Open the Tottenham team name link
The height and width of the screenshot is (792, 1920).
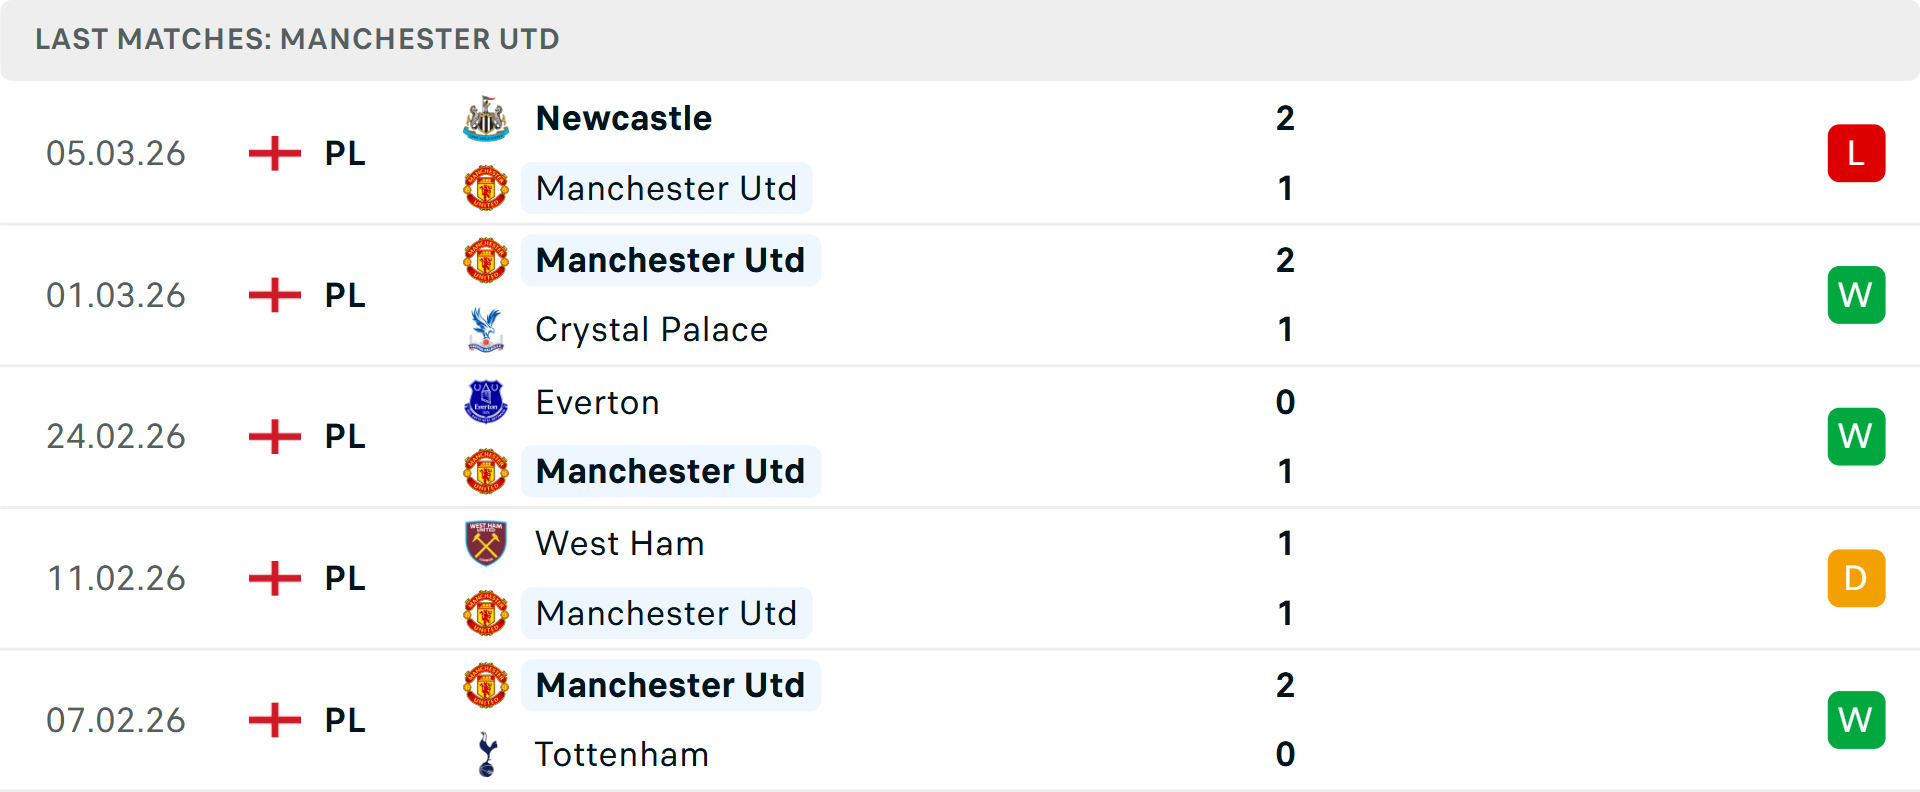click(x=621, y=755)
